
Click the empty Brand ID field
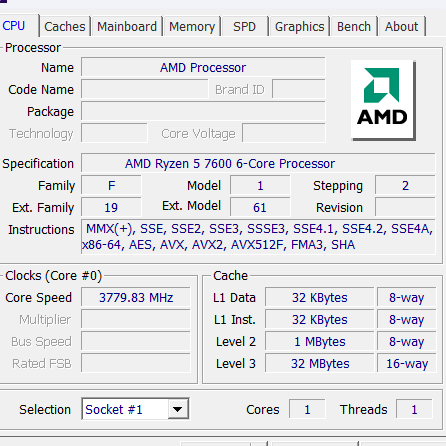click(x=299, y=89)
